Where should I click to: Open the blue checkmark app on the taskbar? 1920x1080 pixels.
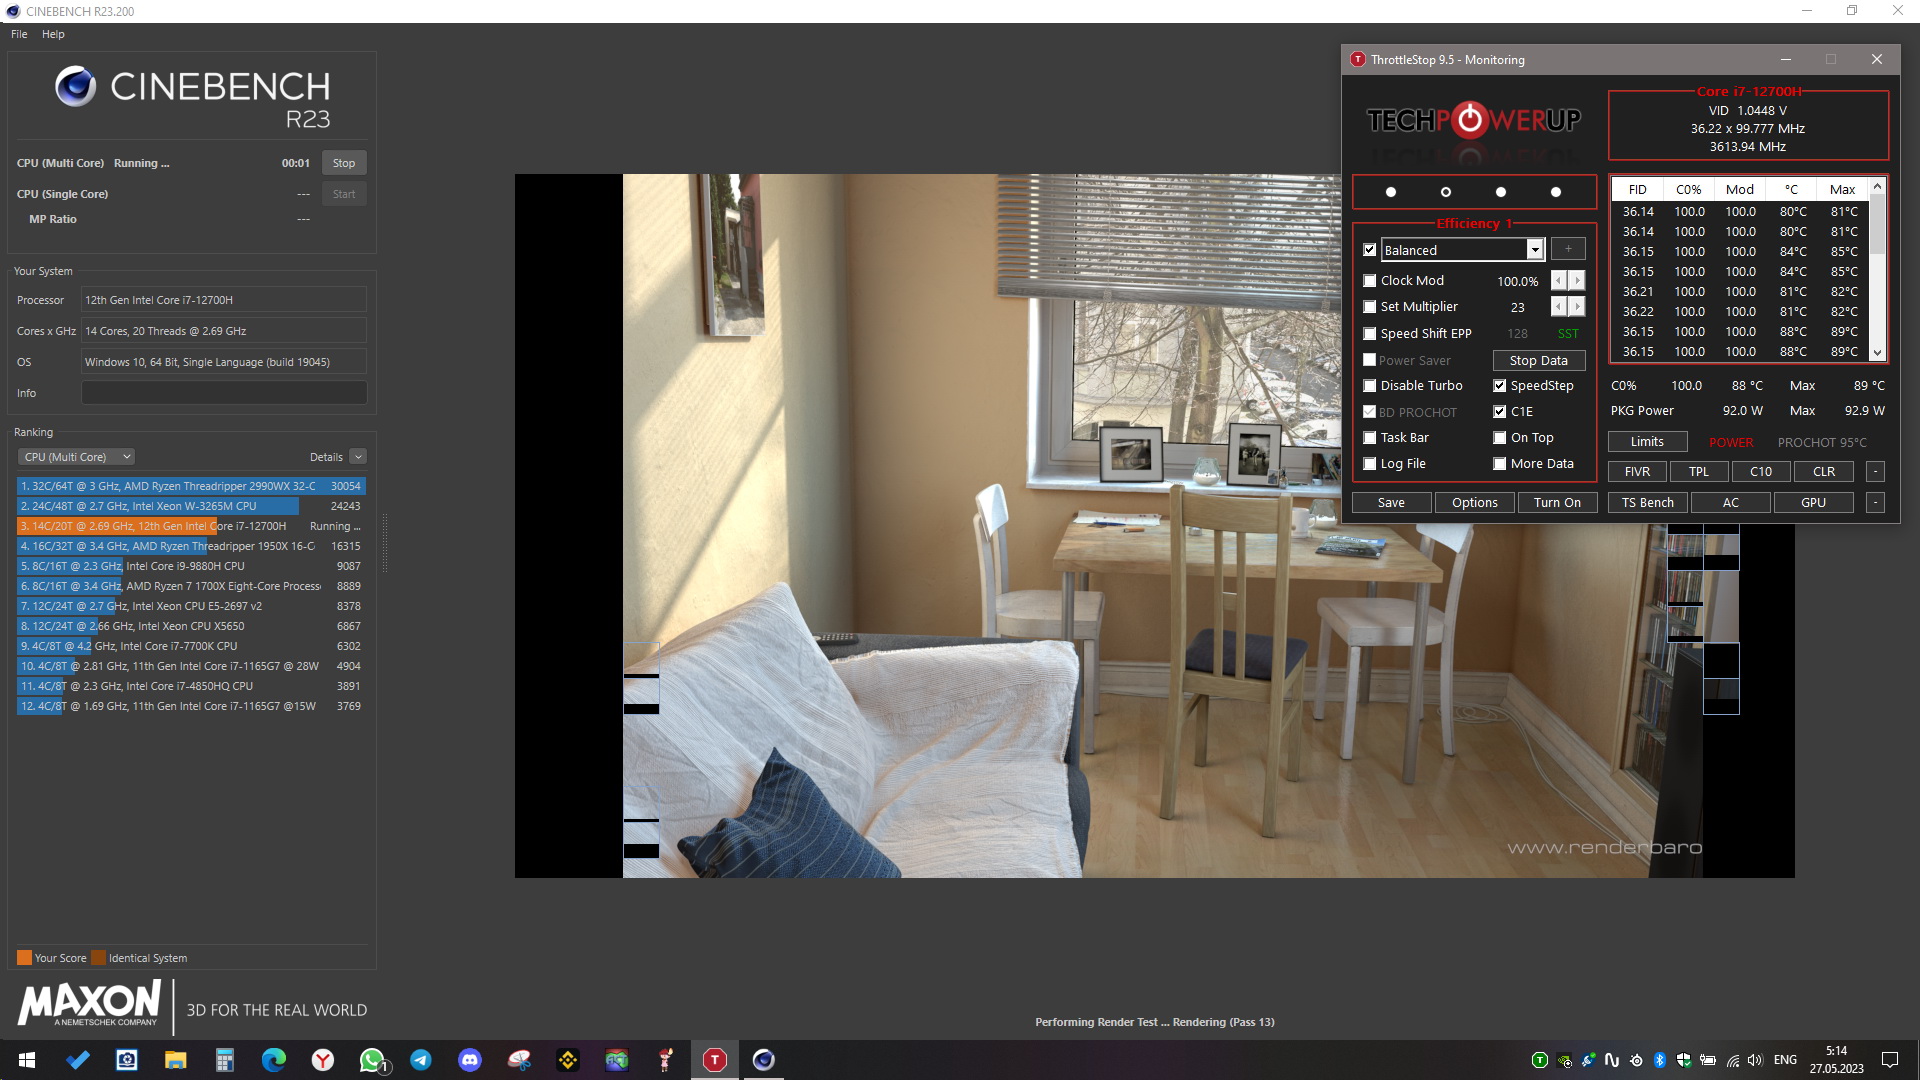tap(77, 1060)
